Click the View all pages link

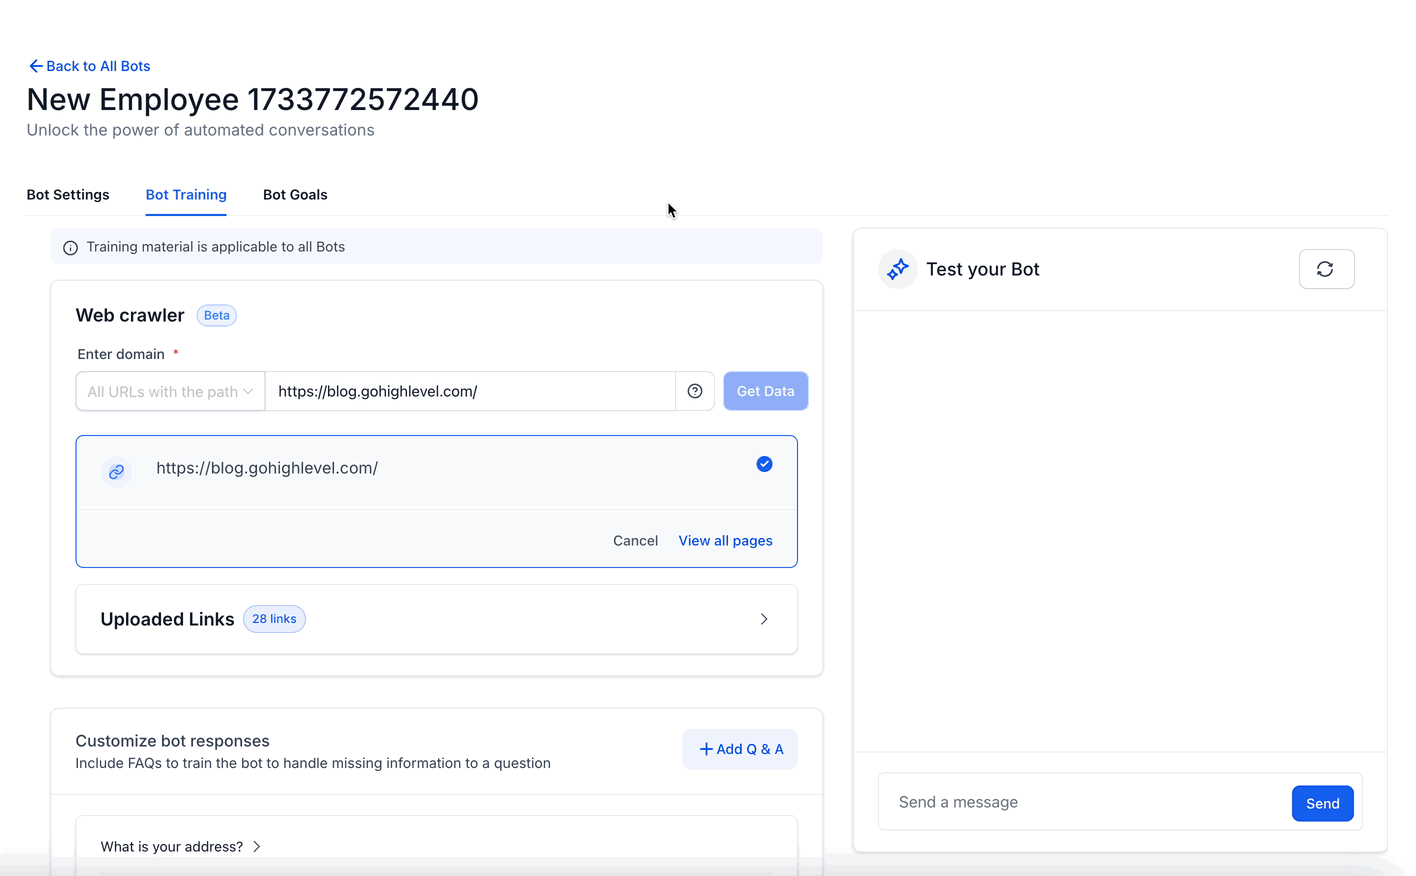tap(725, 541)
